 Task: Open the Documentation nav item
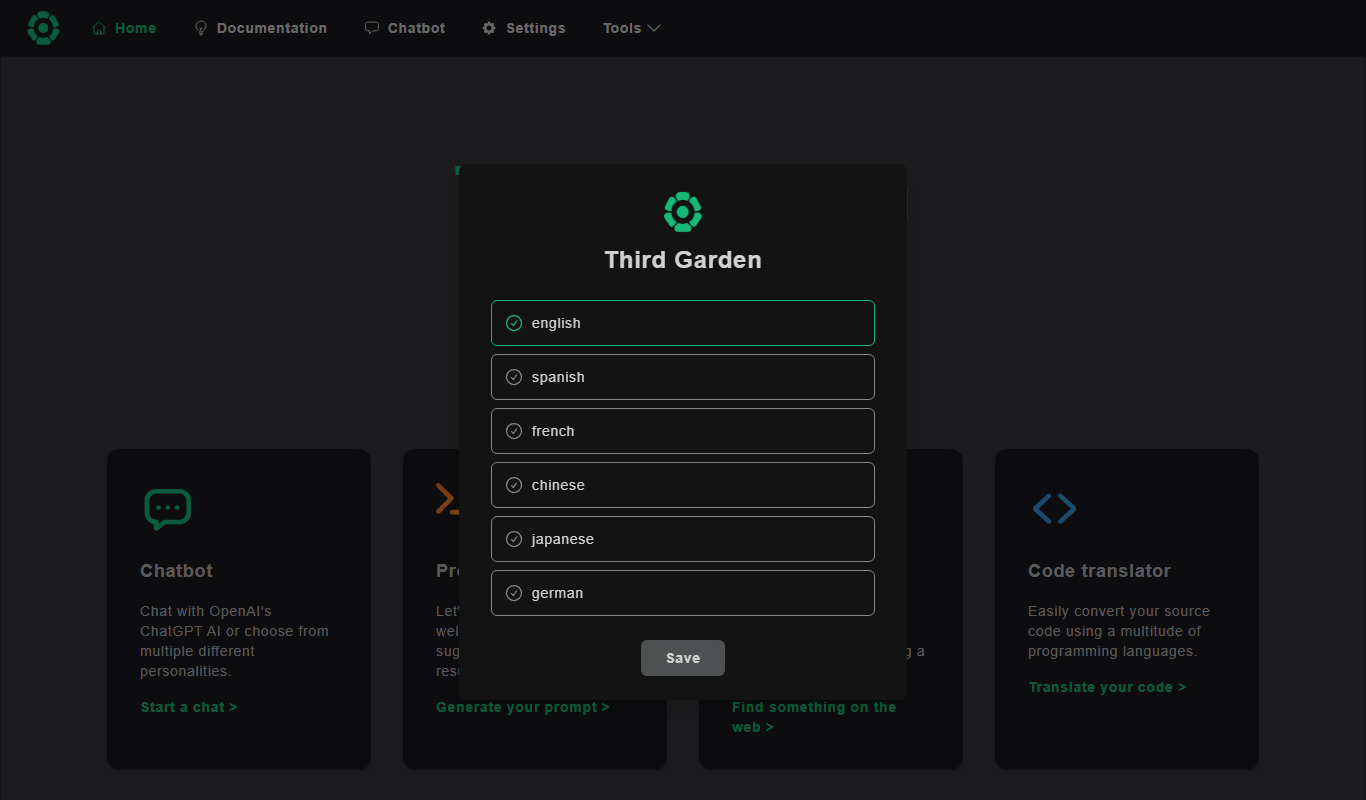[x=260, y=28]
